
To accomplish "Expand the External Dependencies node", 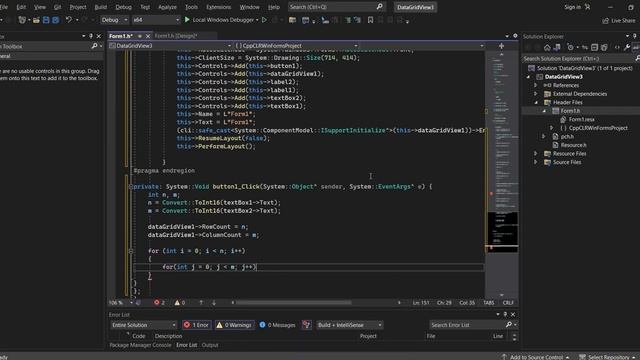I will [536, 94].
